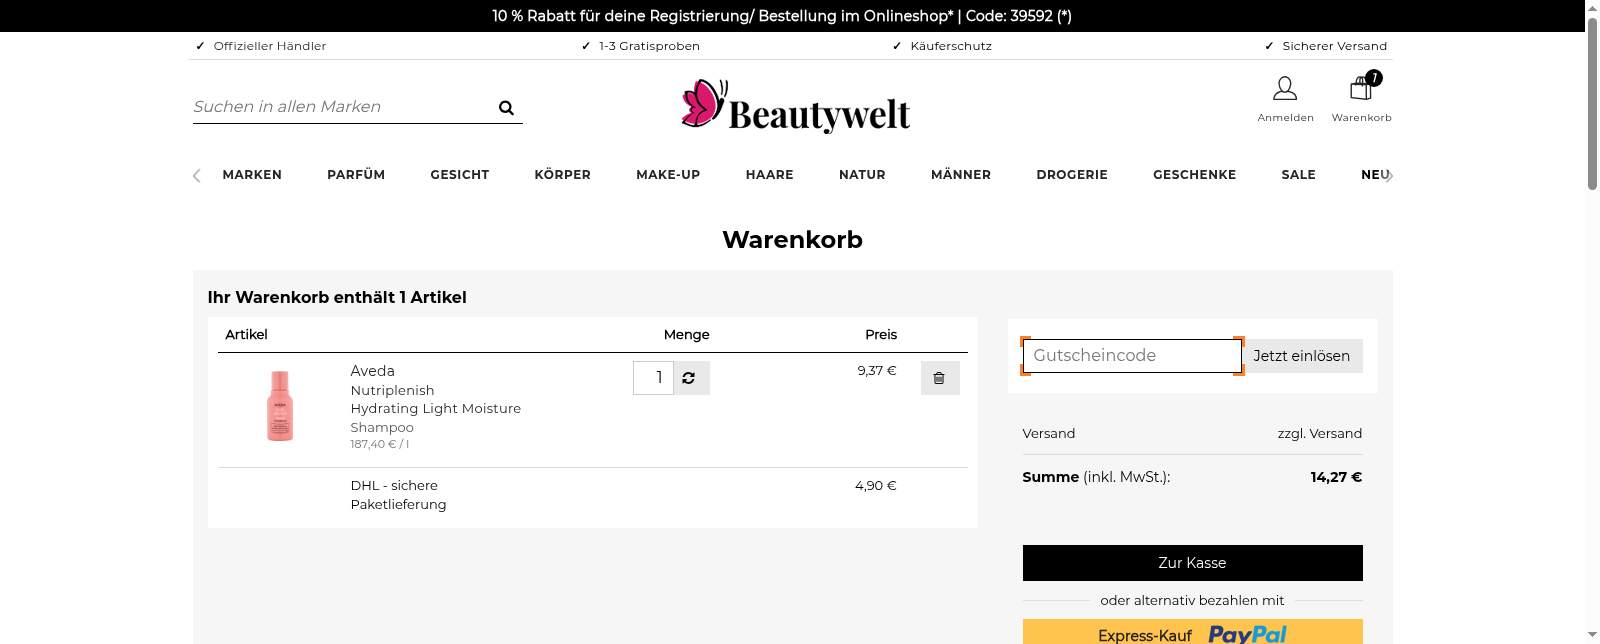This screenshot has height=644, width=1600.
Task: Open the Anmelden account icon
Action: tap(1285, 90)
